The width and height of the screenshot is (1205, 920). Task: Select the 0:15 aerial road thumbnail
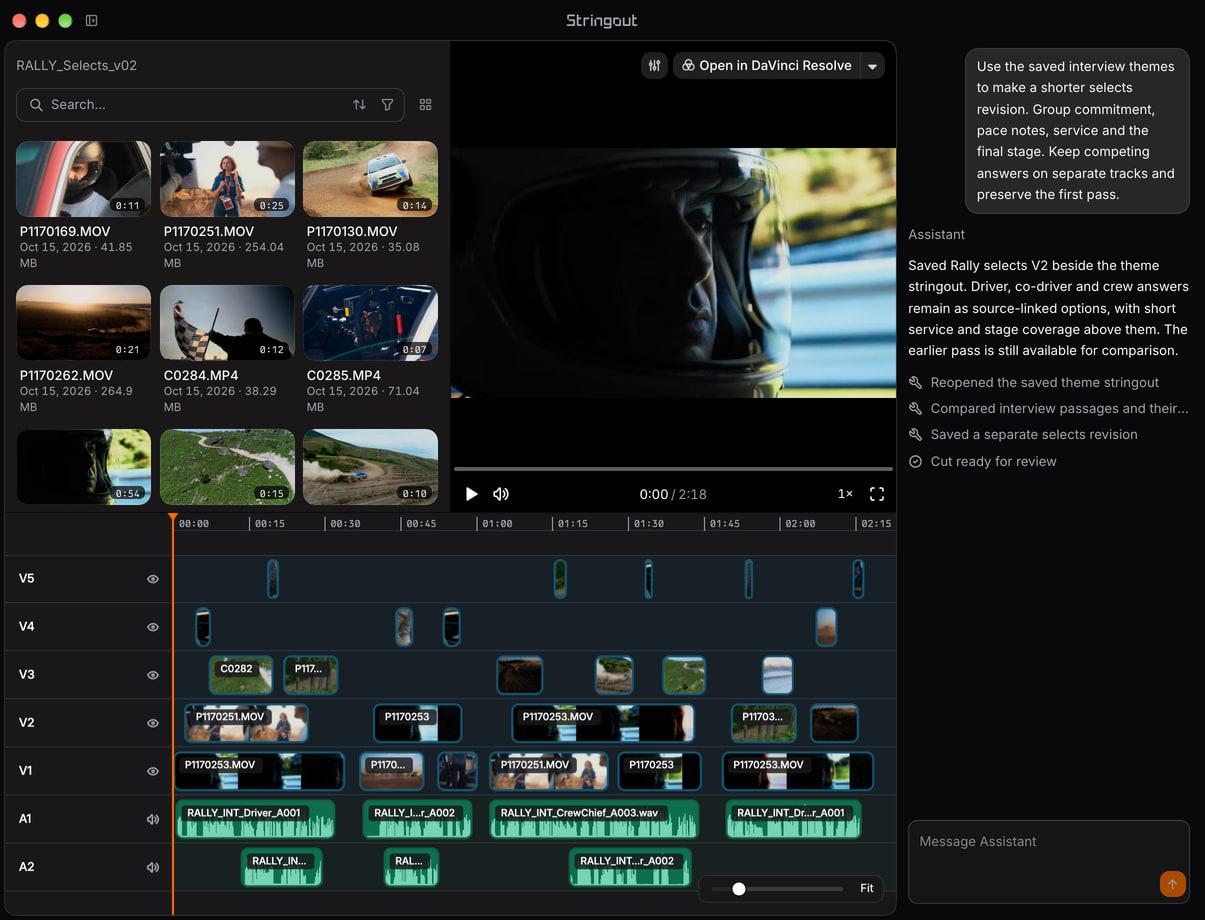(227, 467)
